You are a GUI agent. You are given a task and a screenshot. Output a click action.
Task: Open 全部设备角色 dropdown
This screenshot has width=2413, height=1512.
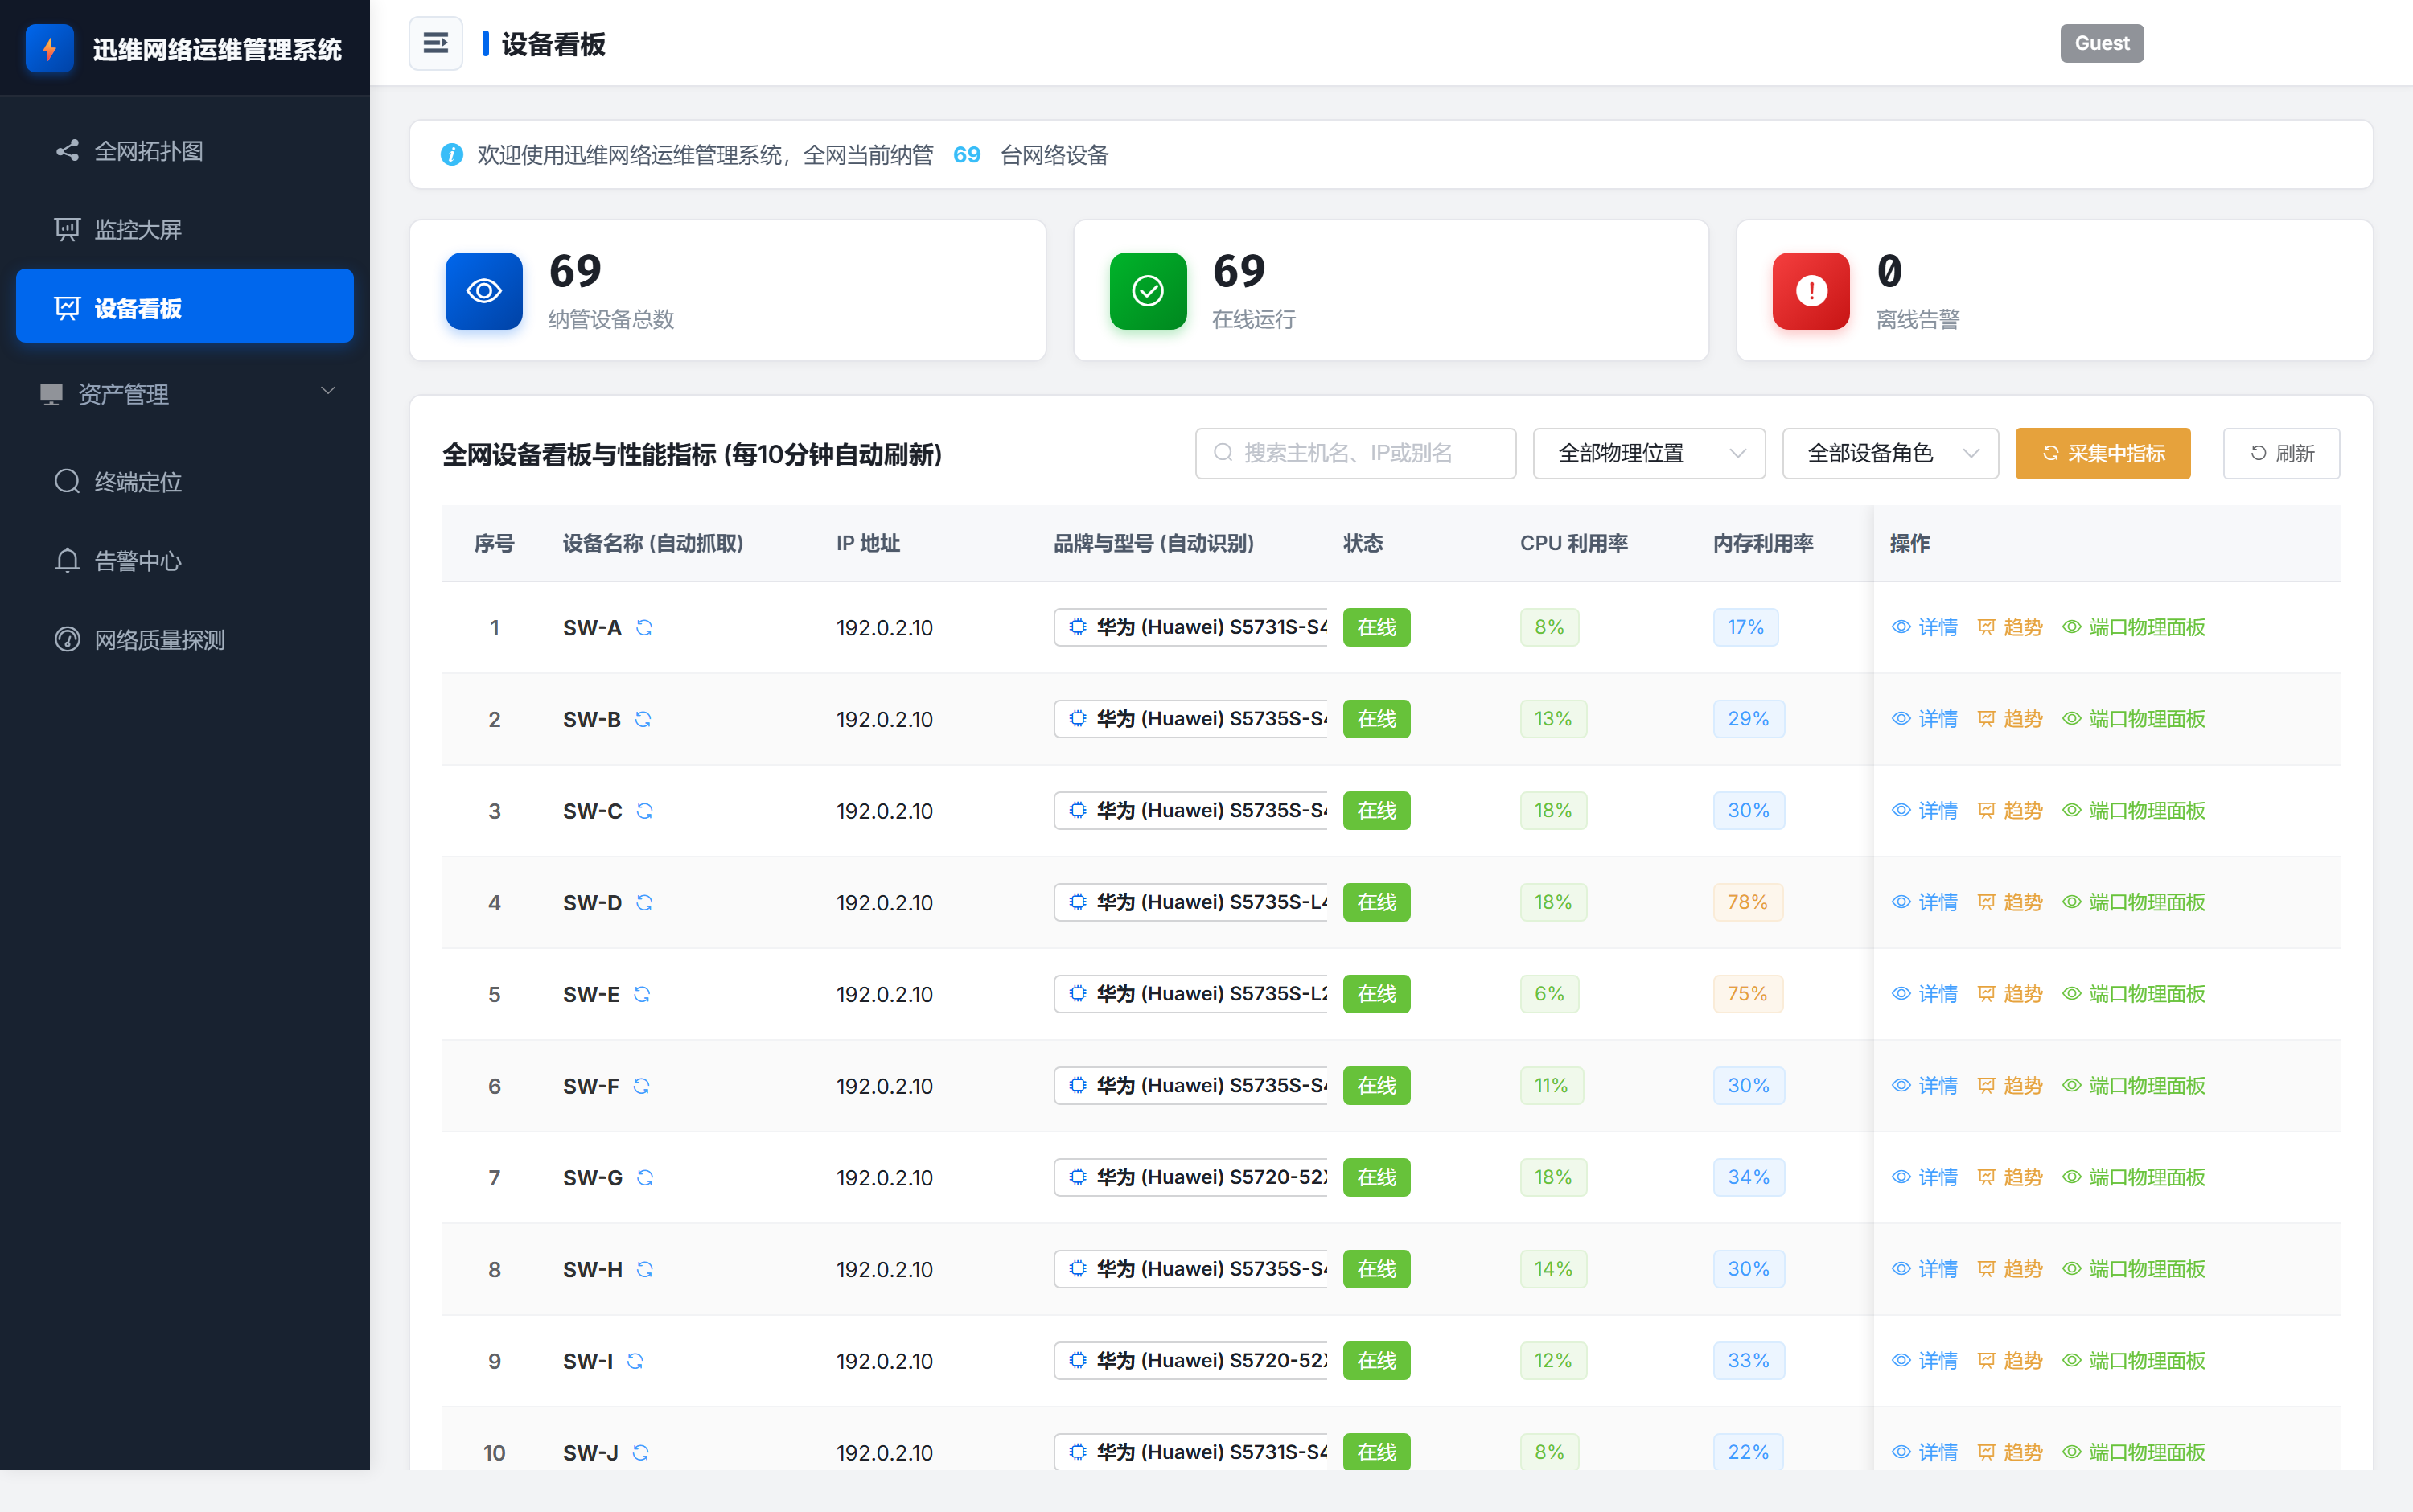(1890, 453)
